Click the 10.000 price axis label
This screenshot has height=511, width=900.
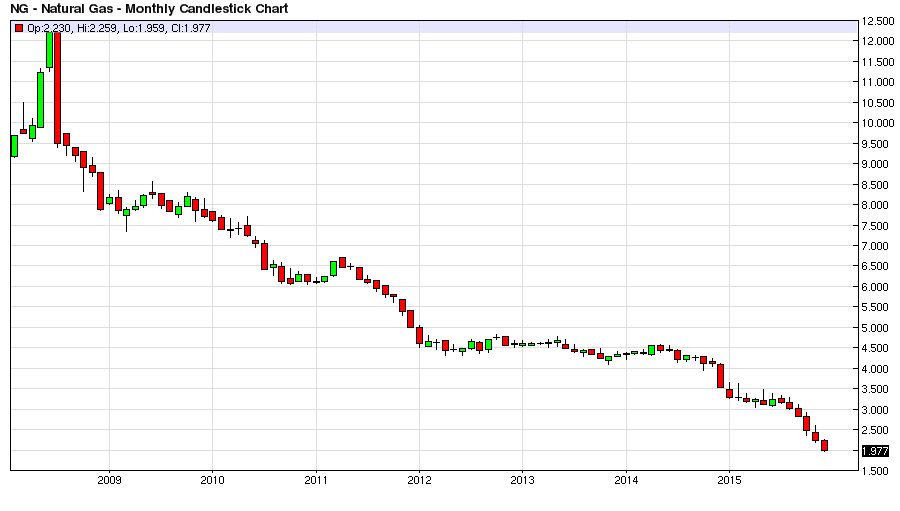[878, 123]
